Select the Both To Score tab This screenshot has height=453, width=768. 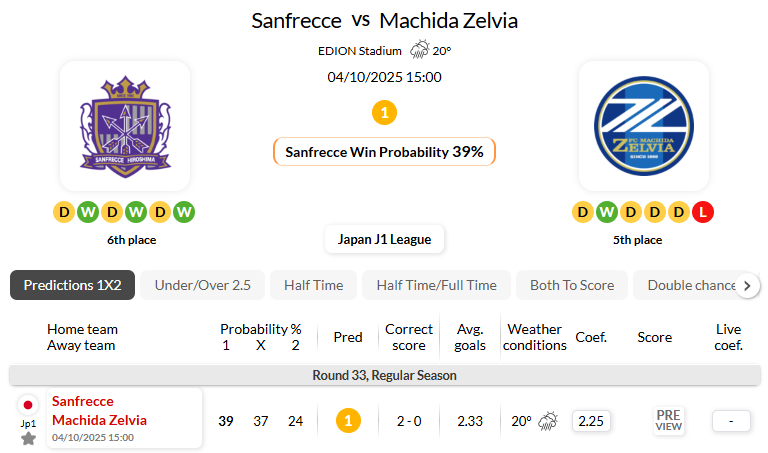tap(572, 285)
